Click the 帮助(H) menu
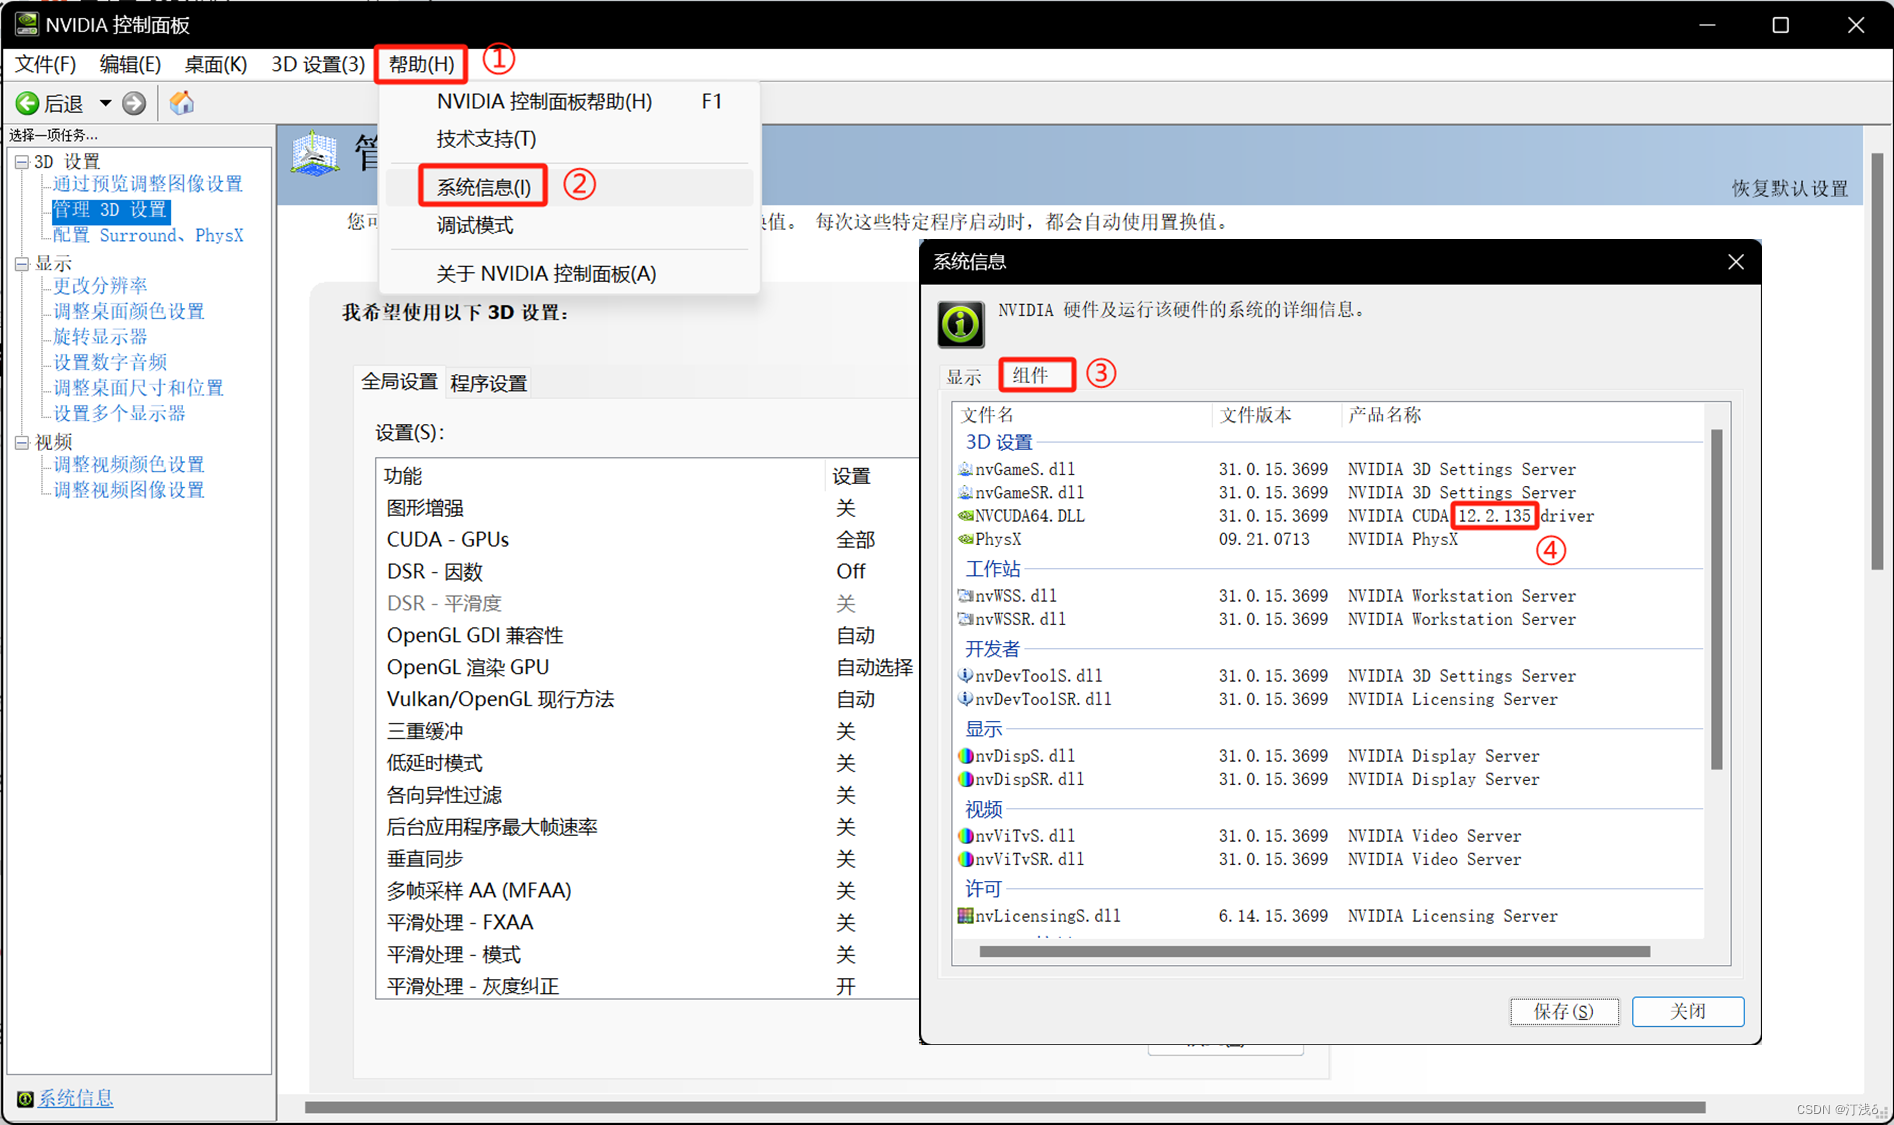The image size is (1894, 1125). coord(421,64)
